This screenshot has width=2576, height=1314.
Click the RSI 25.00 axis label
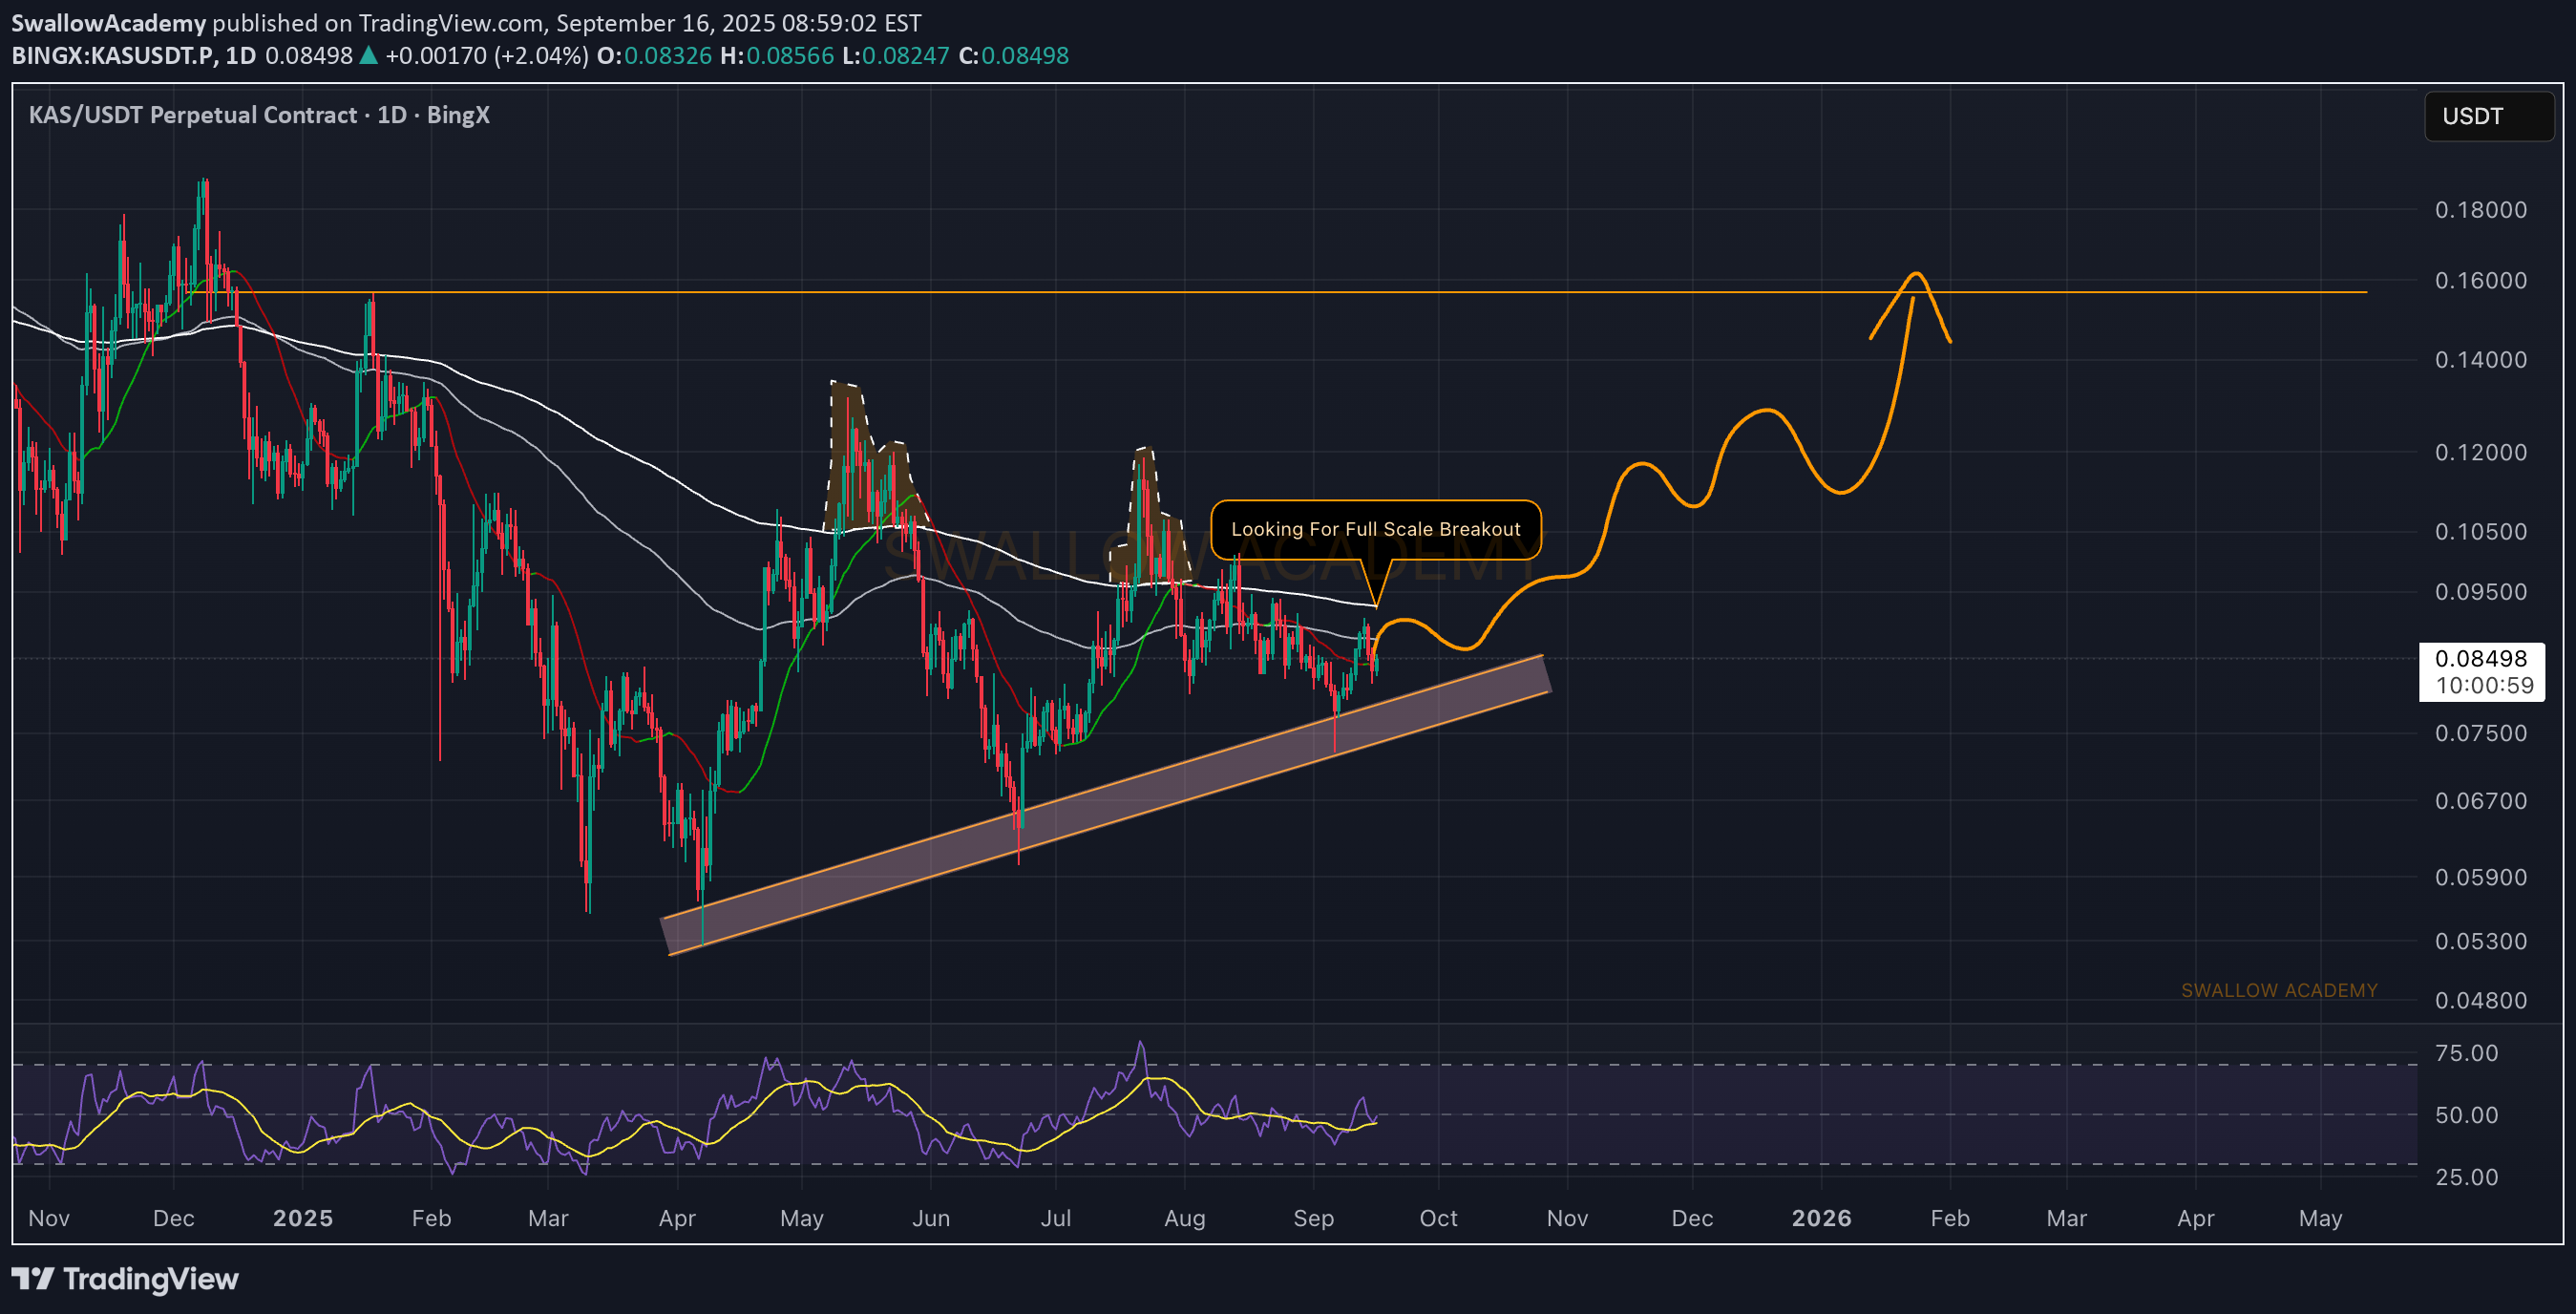coord(2466,1177)
